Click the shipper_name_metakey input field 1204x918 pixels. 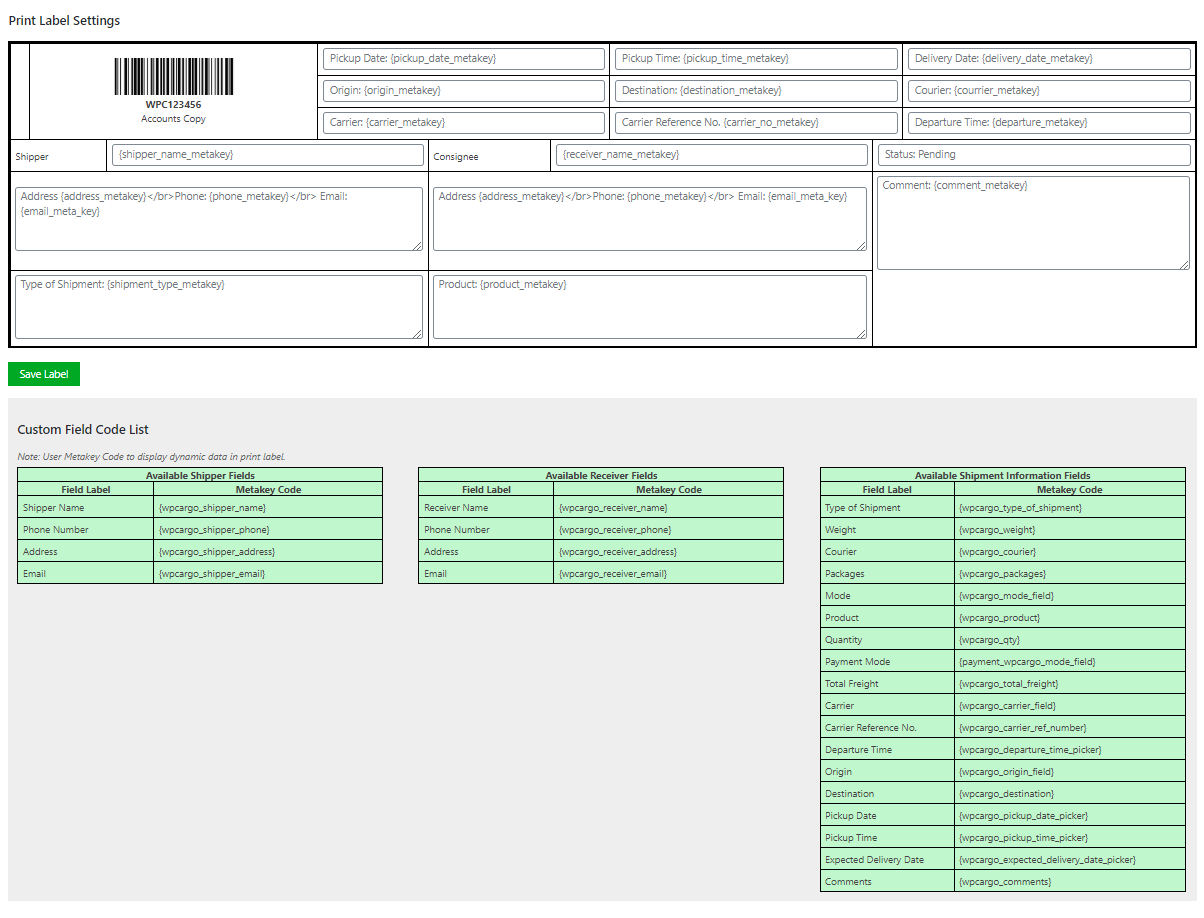tap(268, 155)
